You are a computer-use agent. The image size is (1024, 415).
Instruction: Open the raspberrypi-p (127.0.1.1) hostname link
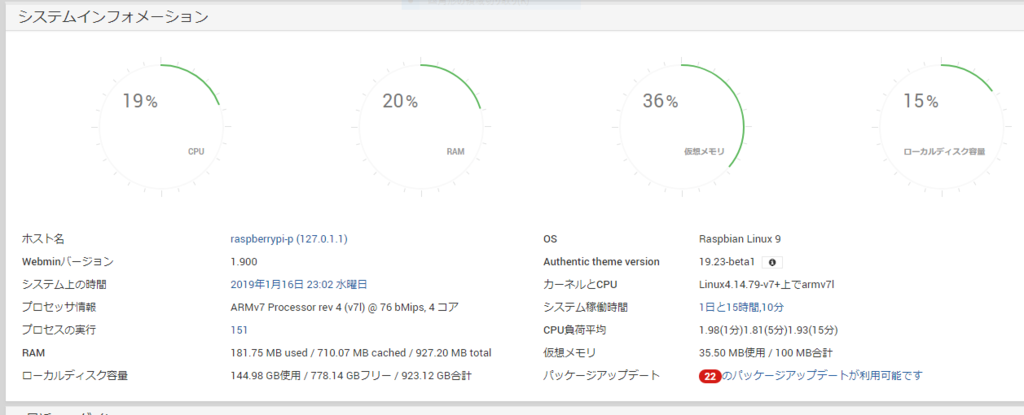click(x=289, y=239)
